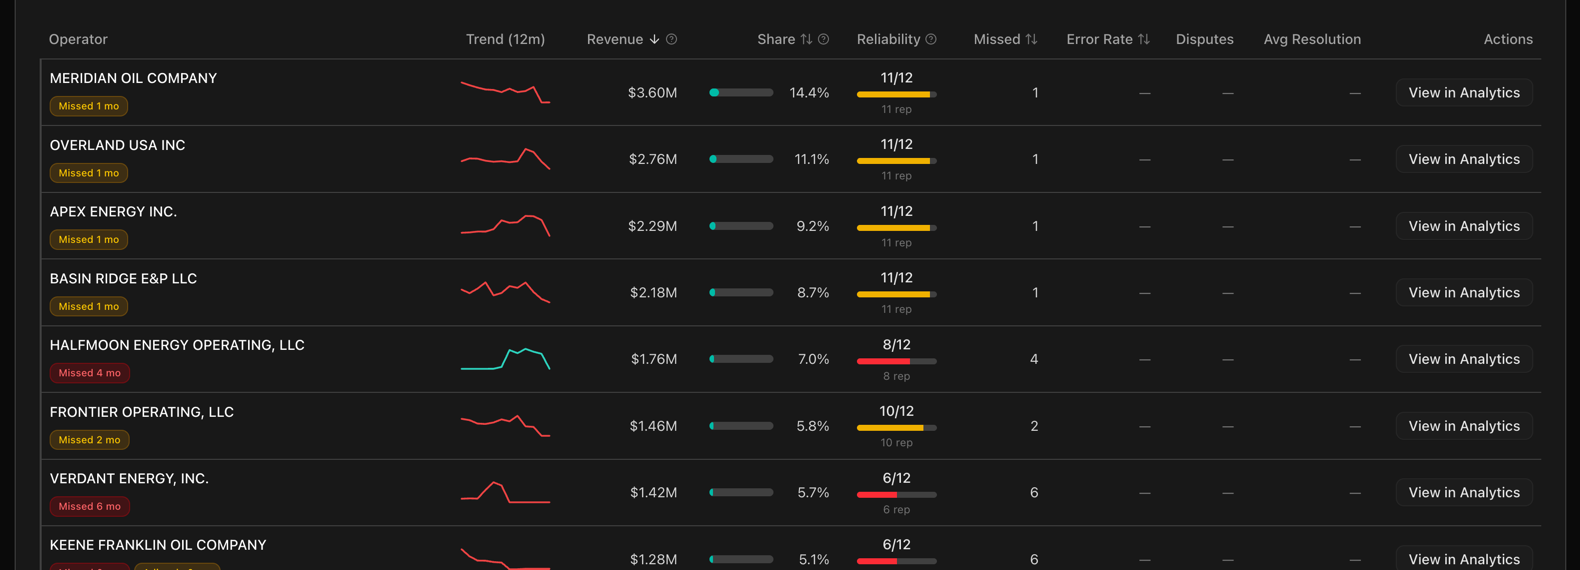This screenshot has width=1580, height=570.
Task: Open the Revenue column help icon
Action: click(672, 39)
